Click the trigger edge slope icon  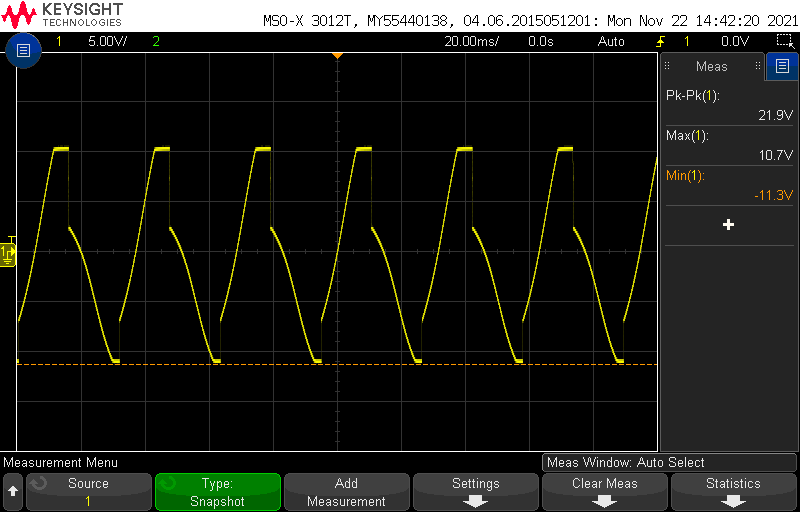[x=660, y=42]
